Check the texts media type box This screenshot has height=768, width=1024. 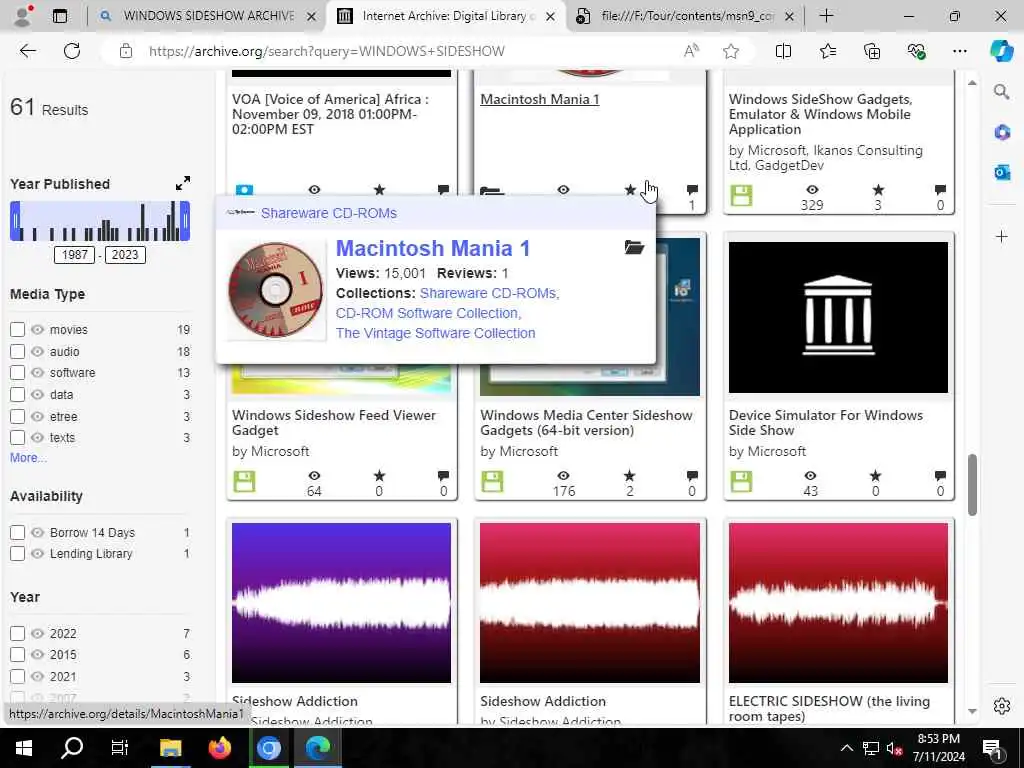click(x=18, y=438)
